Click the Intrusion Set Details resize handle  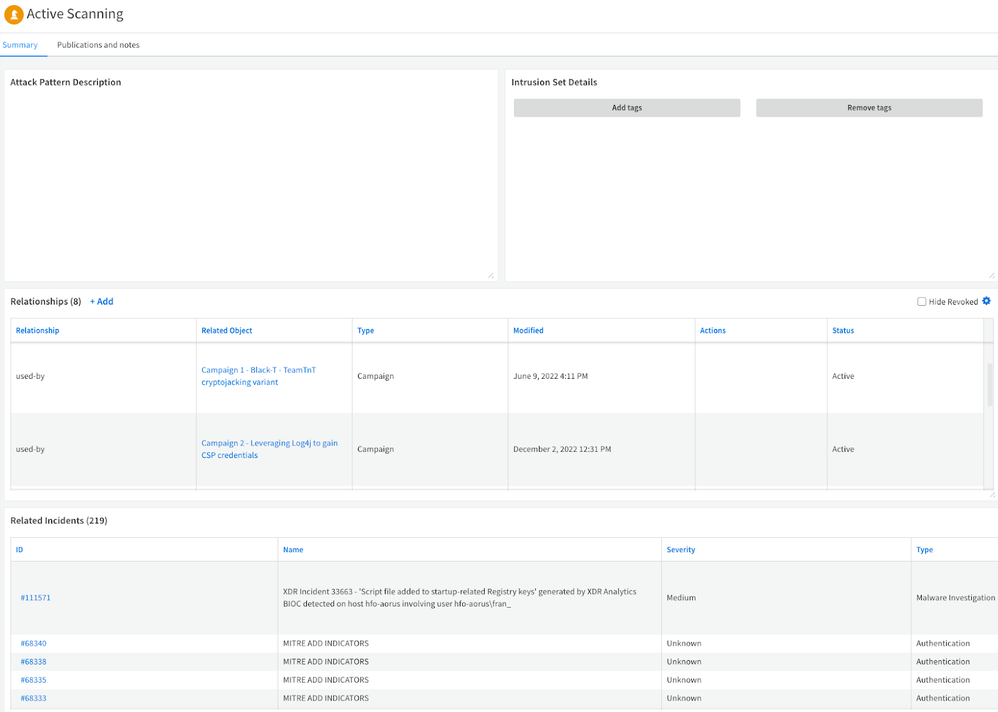tap(992, 275)
